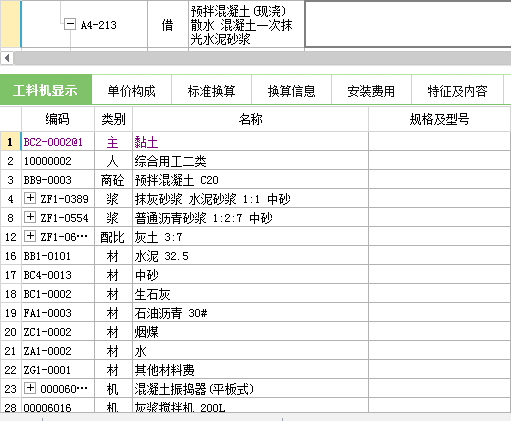Open the 安装费用 tab

(371, 91)
